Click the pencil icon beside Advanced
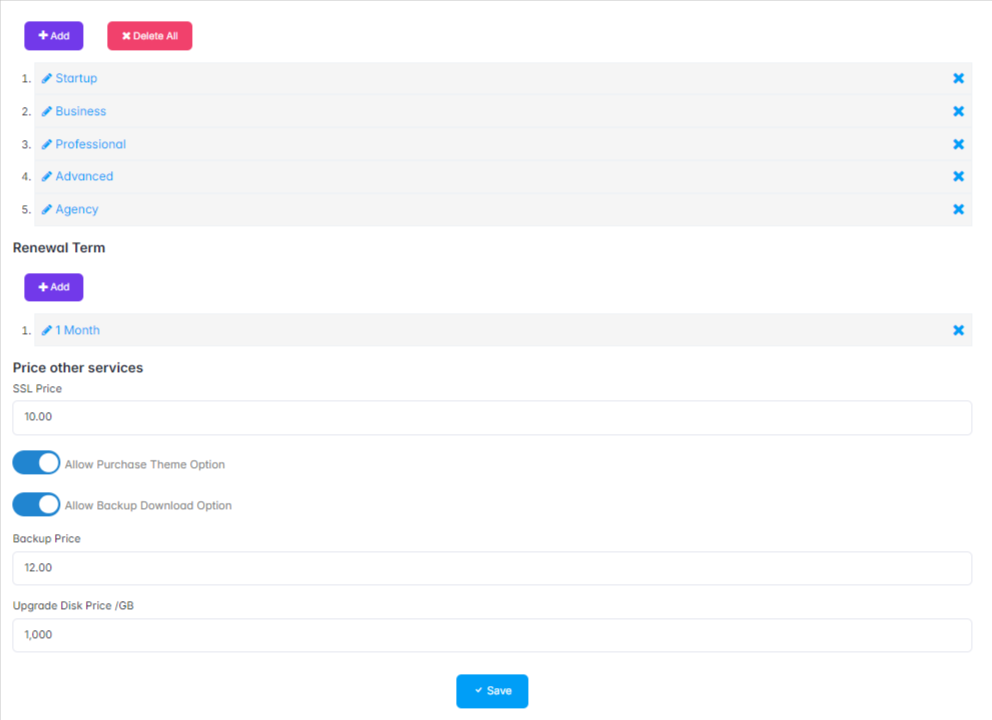The height and width of the screenshot is (720, 992). click(46, 176)
